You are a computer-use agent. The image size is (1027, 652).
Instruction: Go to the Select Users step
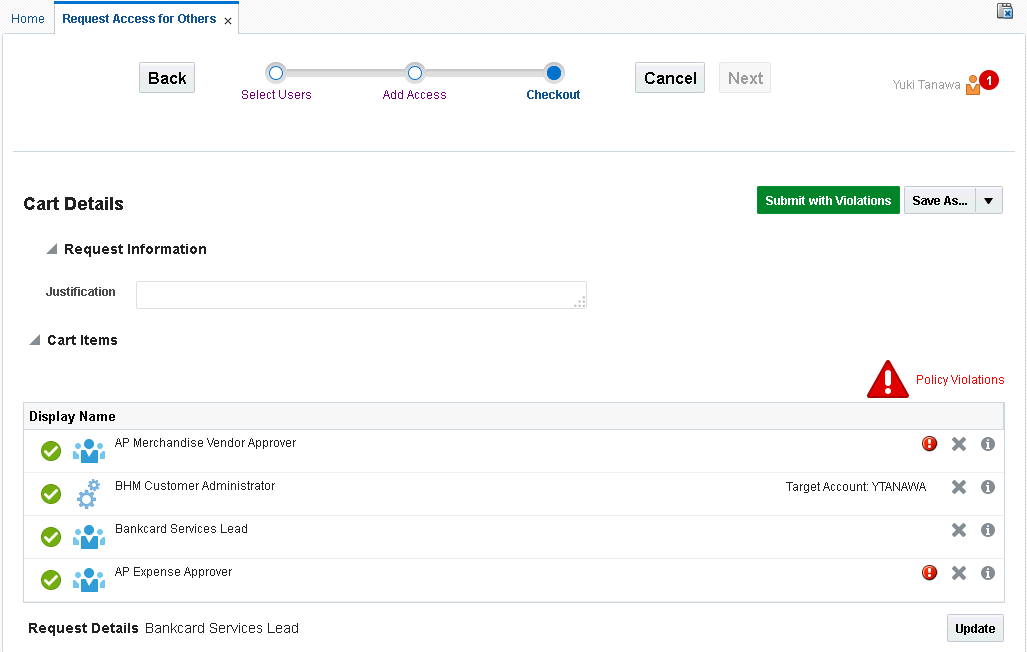point(276,94)
